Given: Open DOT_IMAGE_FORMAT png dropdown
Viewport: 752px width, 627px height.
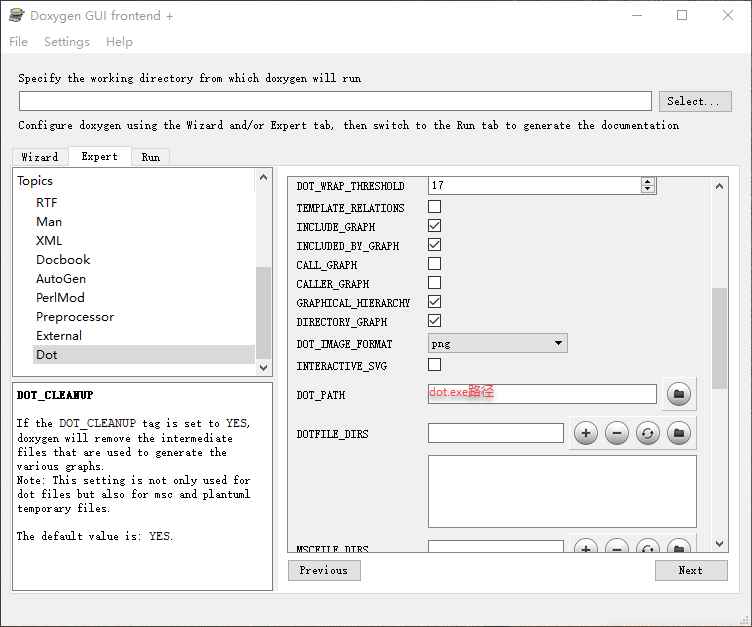Looking at the screenshot, I should pos(497,343).
